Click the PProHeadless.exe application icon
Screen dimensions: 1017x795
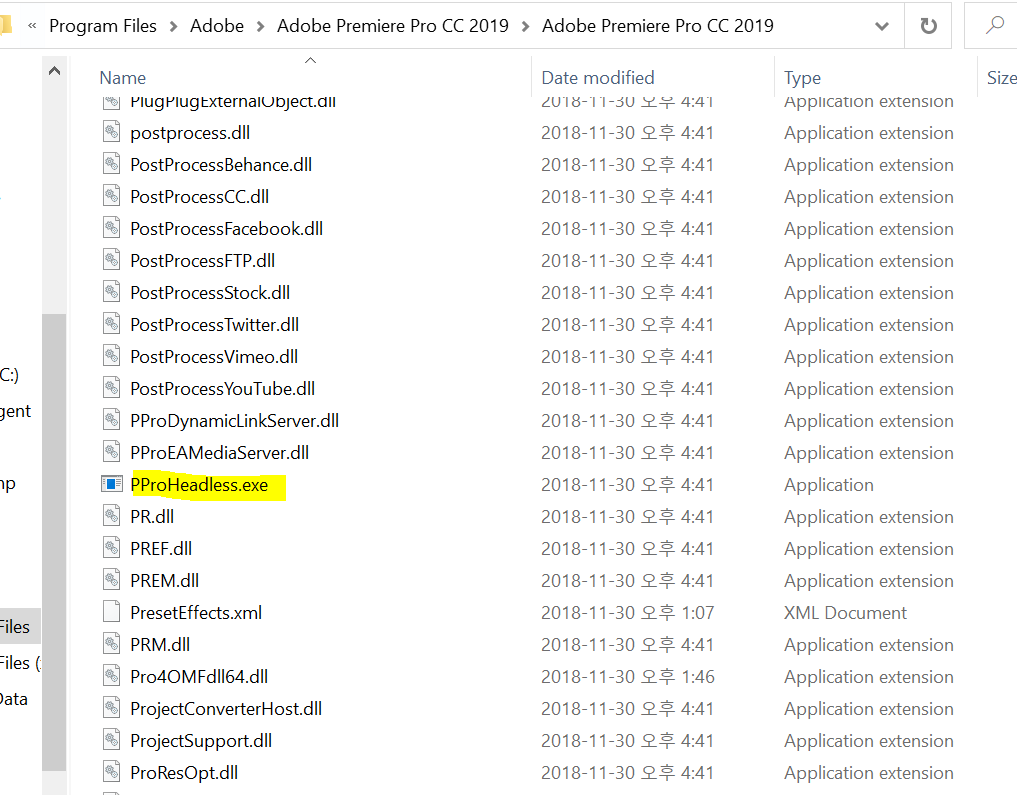112,484
